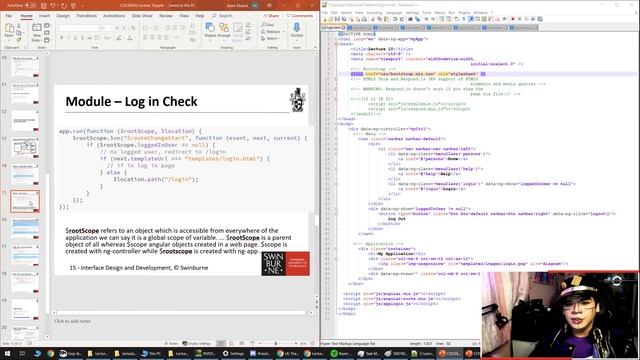Expand Customize Quick Access Toolbar arrow
The height and width of the screenshot is (360, 640).
click(x=82, y=6)
